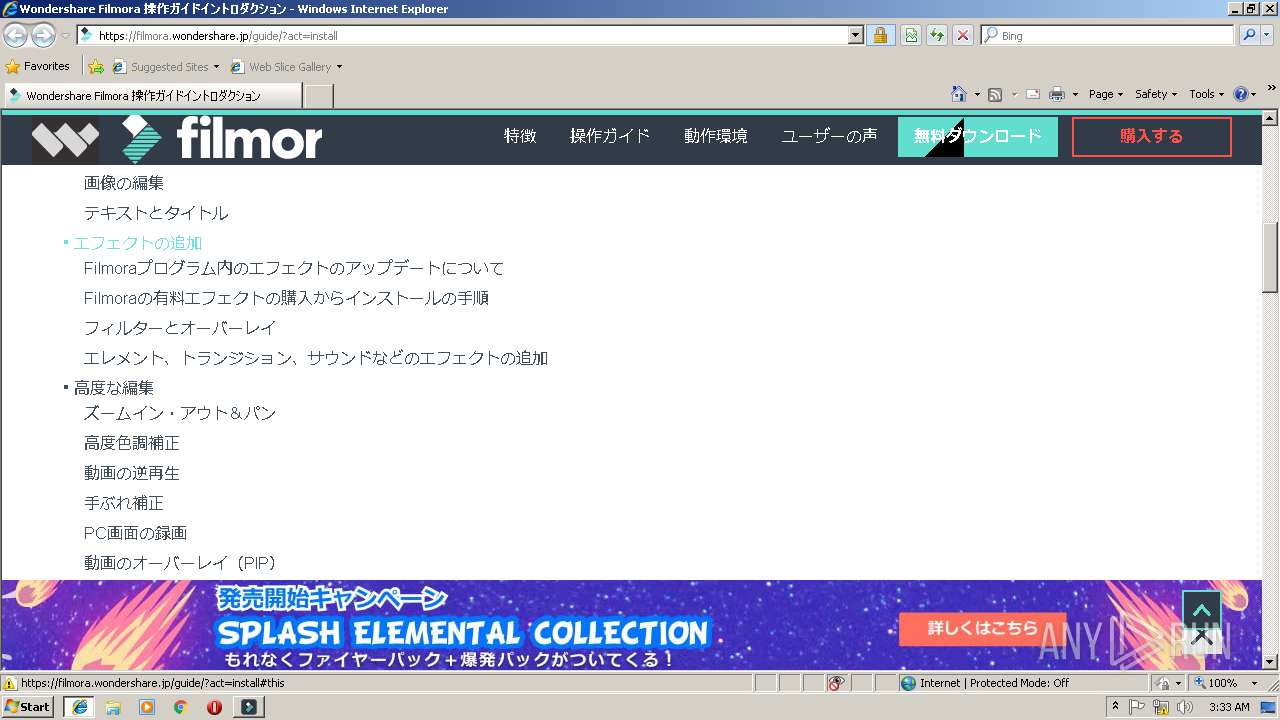Click the 詳しくはこちら banner button
Screen dimensions: 1280x720
click(x=983, y=629)
